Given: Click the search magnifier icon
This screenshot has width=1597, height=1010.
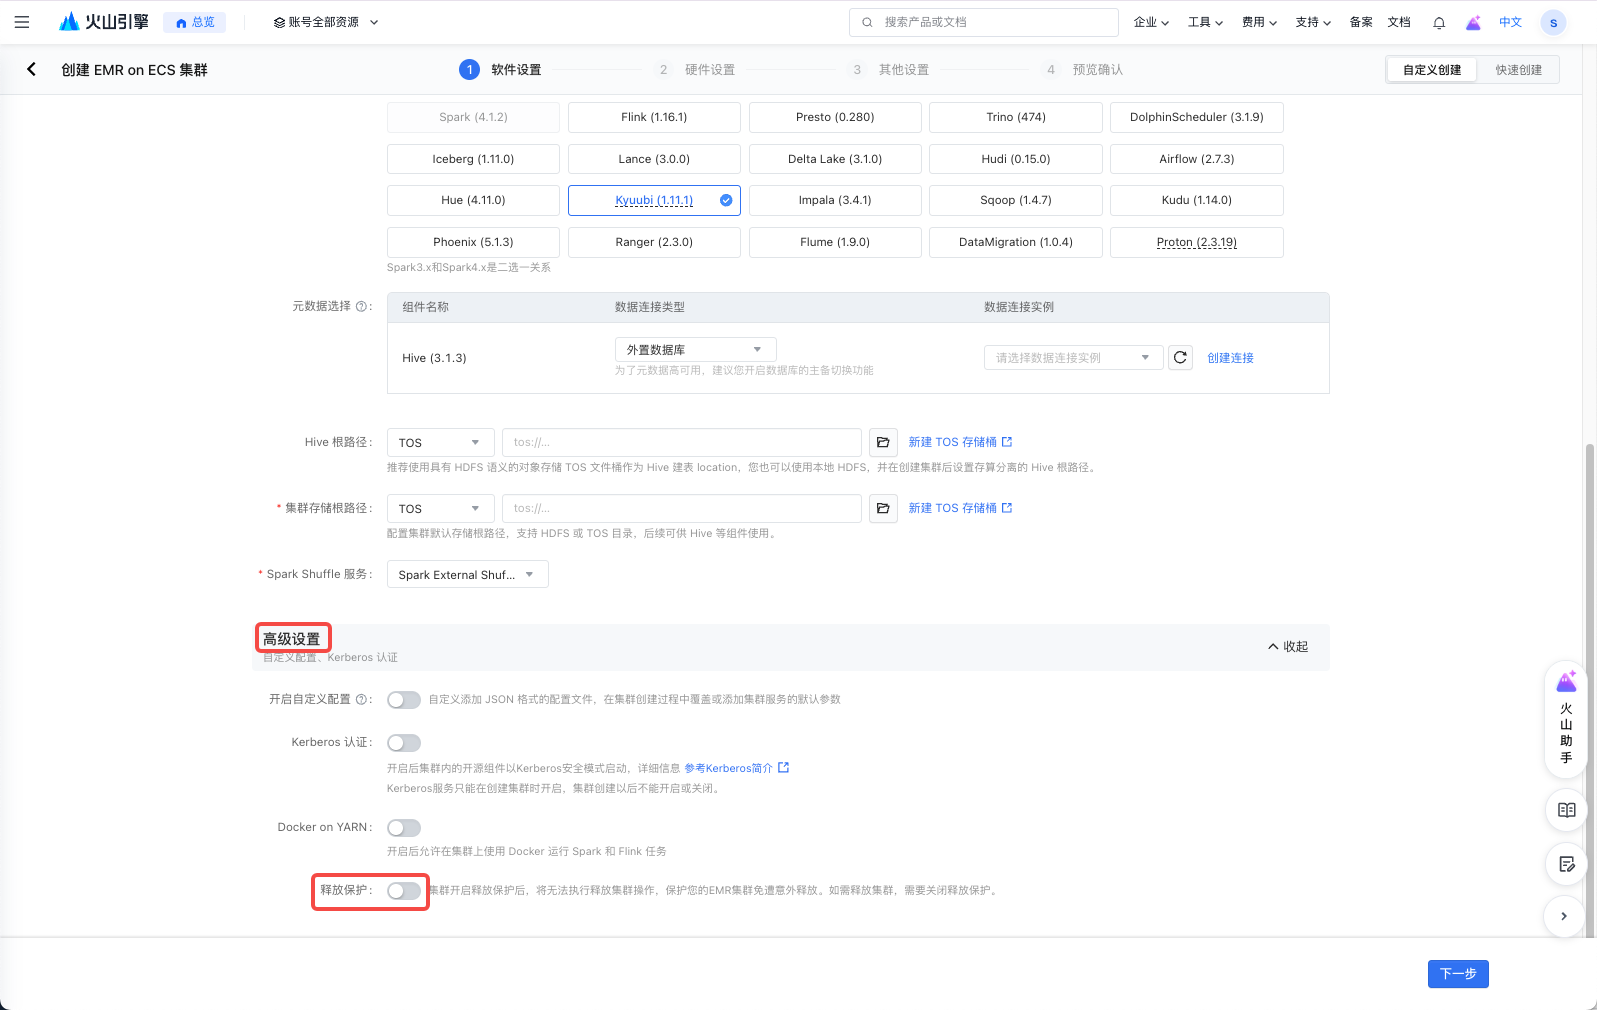Looking at the screenshot, I should [867, 22].
